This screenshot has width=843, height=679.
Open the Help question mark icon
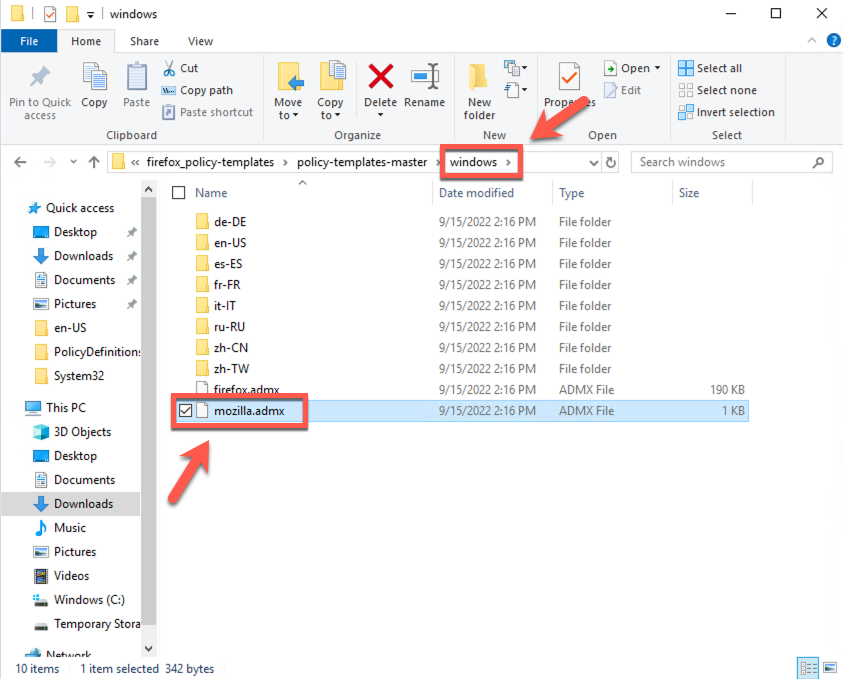coord(833,40)
